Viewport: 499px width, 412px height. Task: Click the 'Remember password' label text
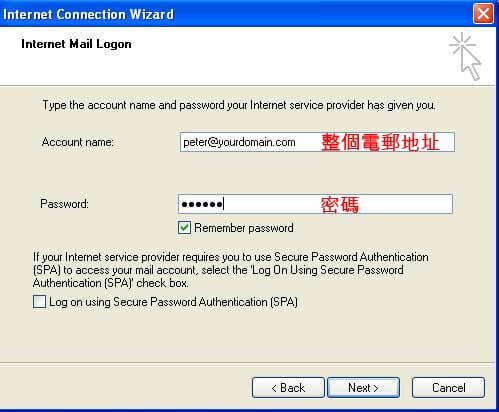tap(244, 228)
